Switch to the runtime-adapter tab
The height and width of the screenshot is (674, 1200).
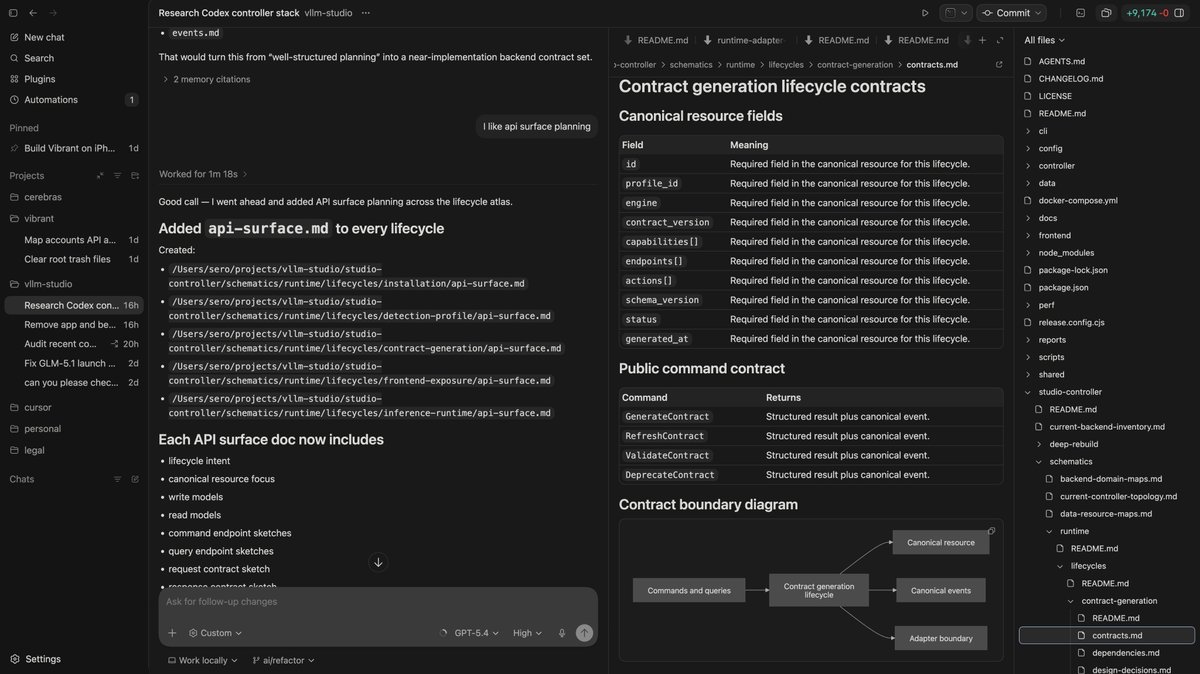tap(743, 40)
